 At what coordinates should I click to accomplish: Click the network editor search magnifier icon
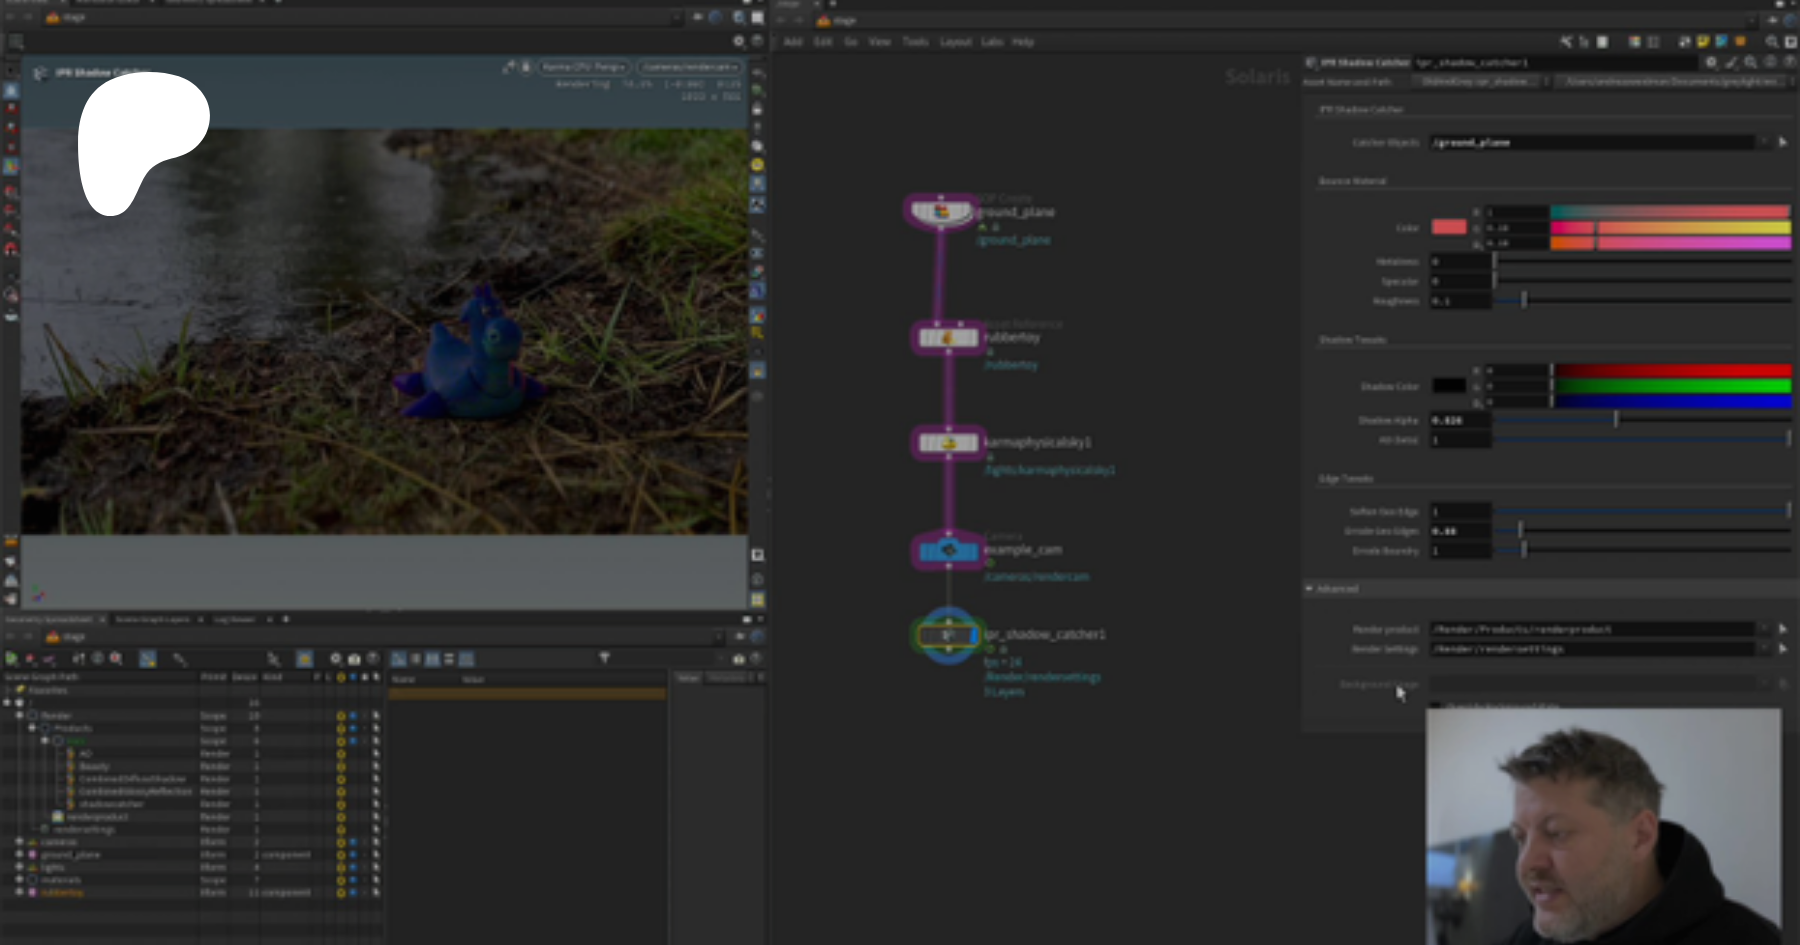point(1772,42)
